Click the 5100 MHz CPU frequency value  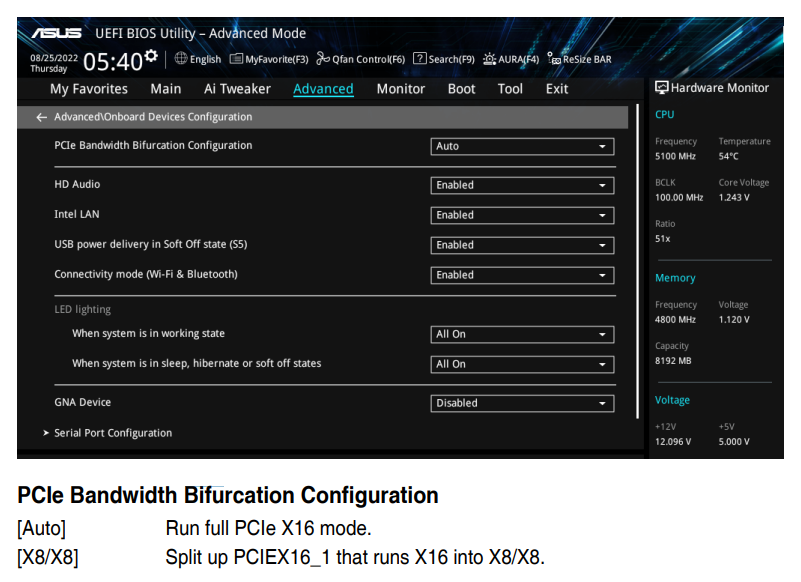[675, 156]
